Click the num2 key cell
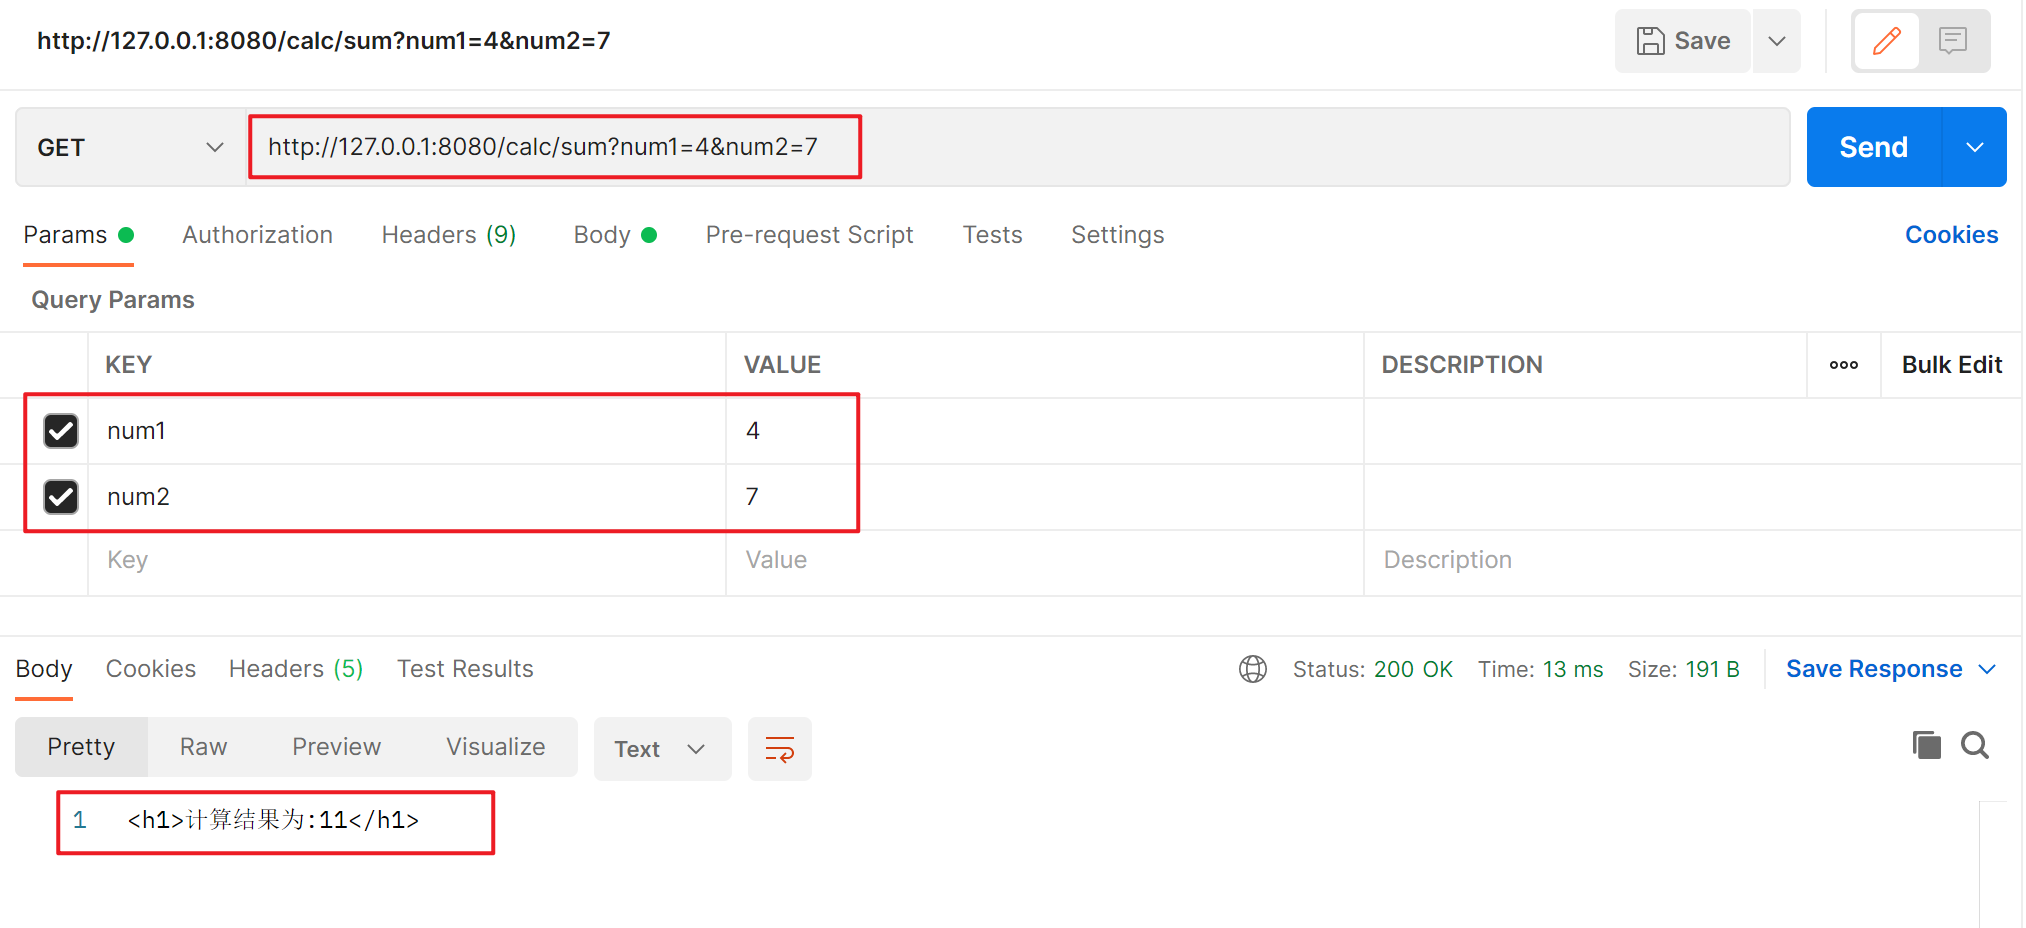The height and width of the screenshot is (928, 2026). click(406, 497)
